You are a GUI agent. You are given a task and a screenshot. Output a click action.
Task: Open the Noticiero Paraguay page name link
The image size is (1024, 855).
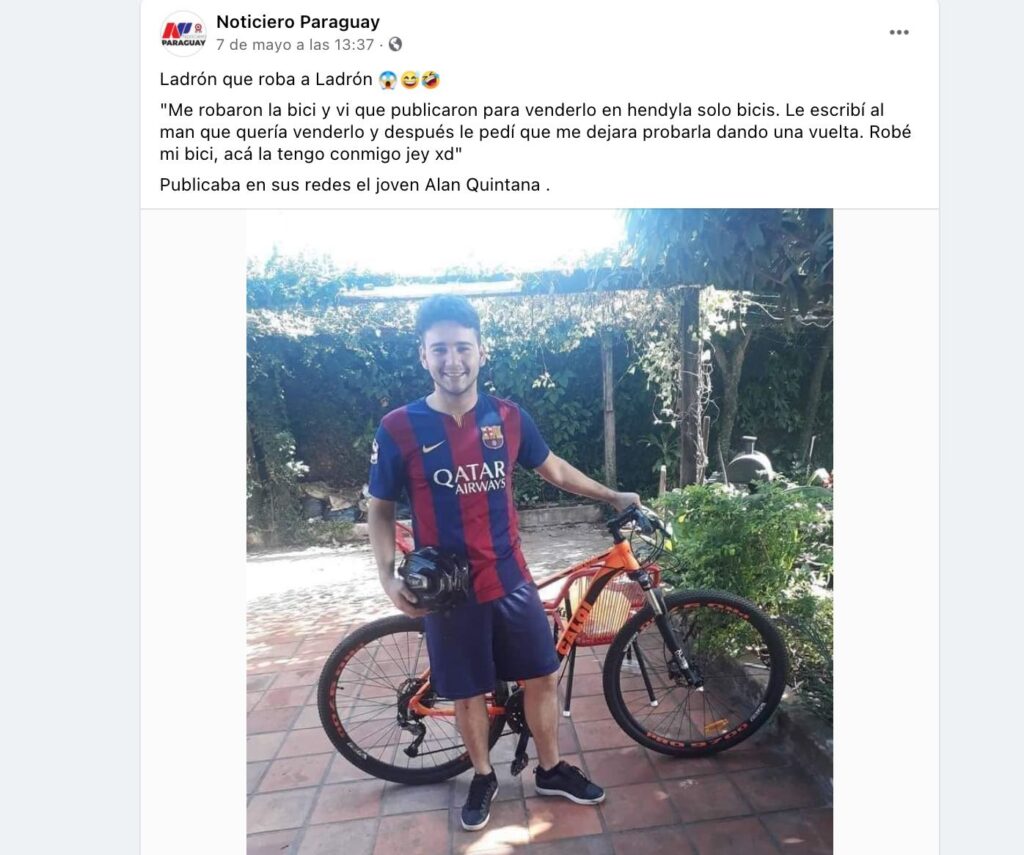coord(298,22)
